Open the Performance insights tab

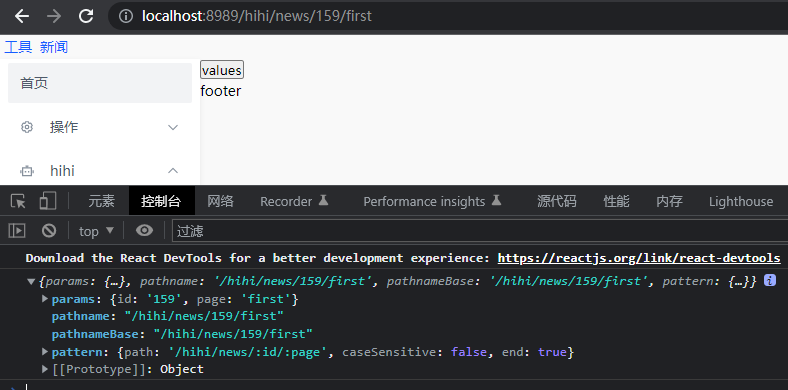(x=432, y=202)
